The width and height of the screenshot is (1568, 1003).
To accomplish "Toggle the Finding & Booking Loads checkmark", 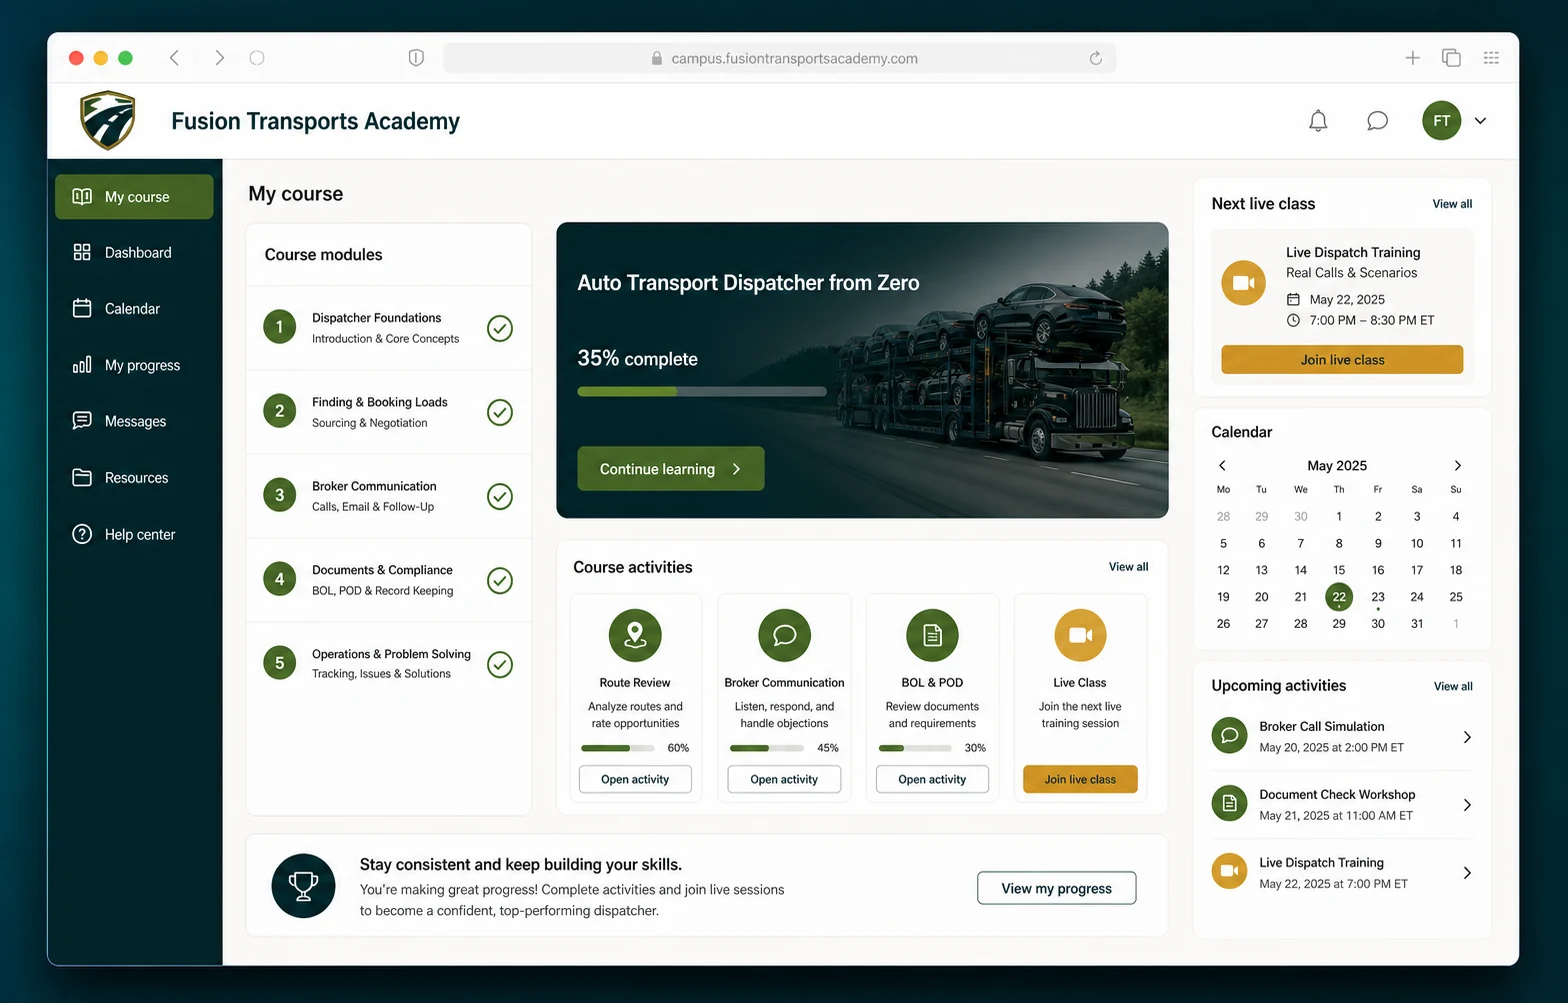I will [500, 412].
